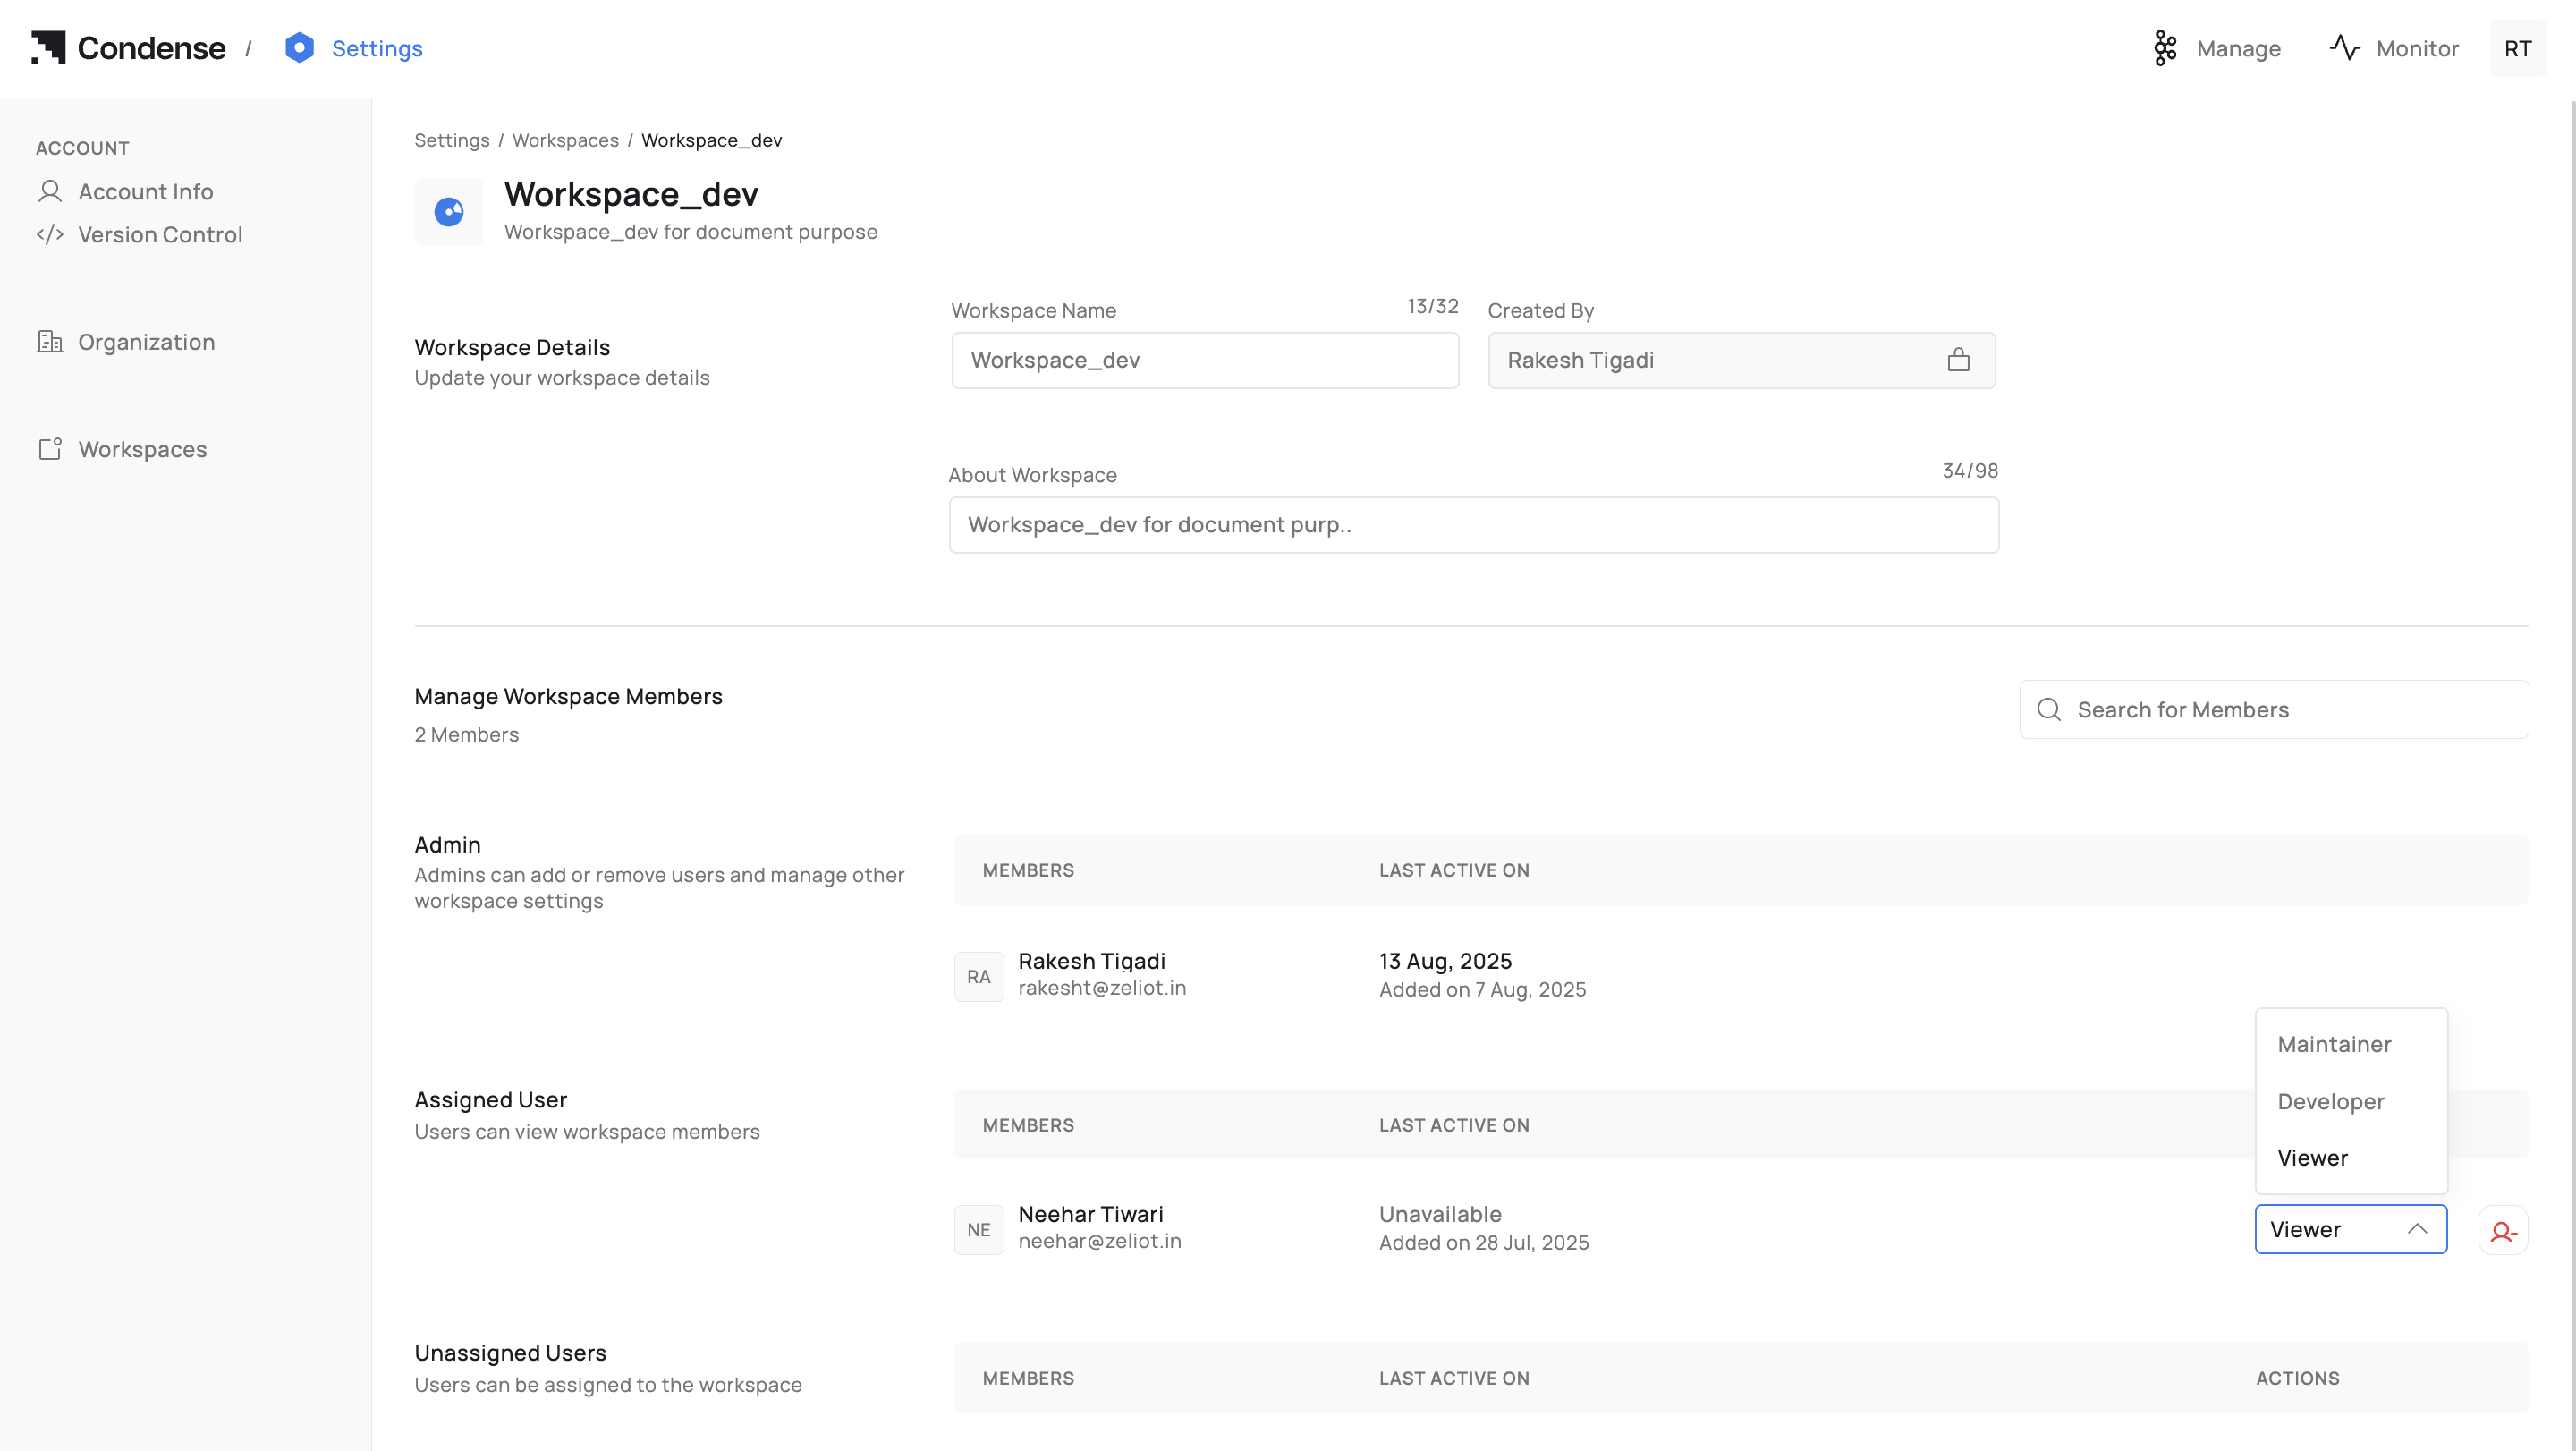Viewport: 2576px width, 1451px height.
Task: Click the search magnifier icon in members search
Action: 2049,710
